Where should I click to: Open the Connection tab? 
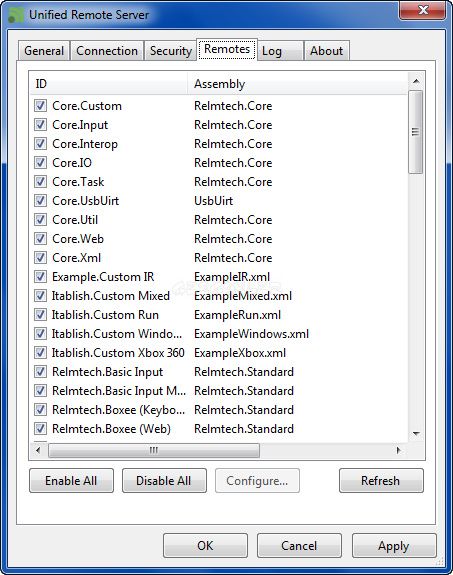point(107,51)
